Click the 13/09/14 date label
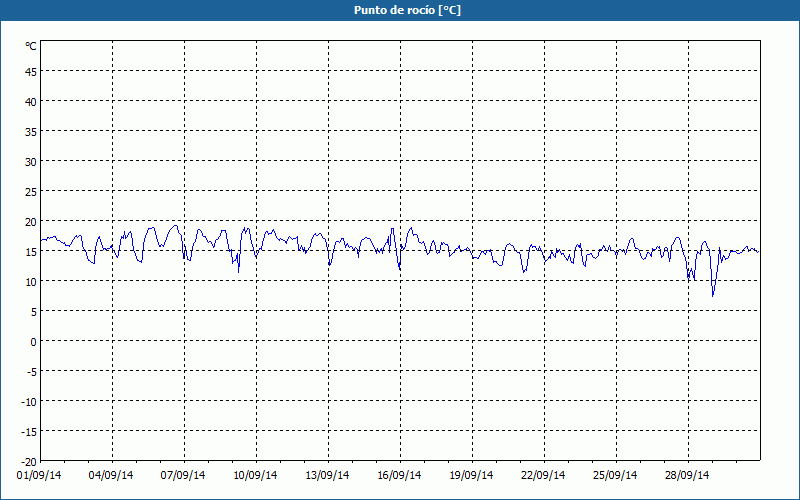This screenshot has height=500, width=800. 327,475
